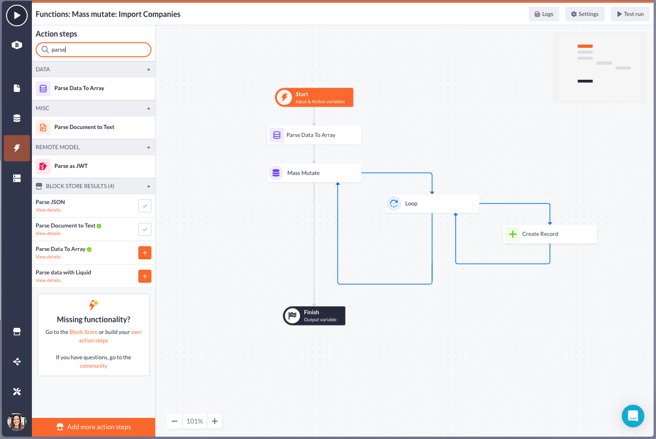The width and height of the screenshot is (656, 439).
Task: Open the Logs tab
Action: point(544,14)
